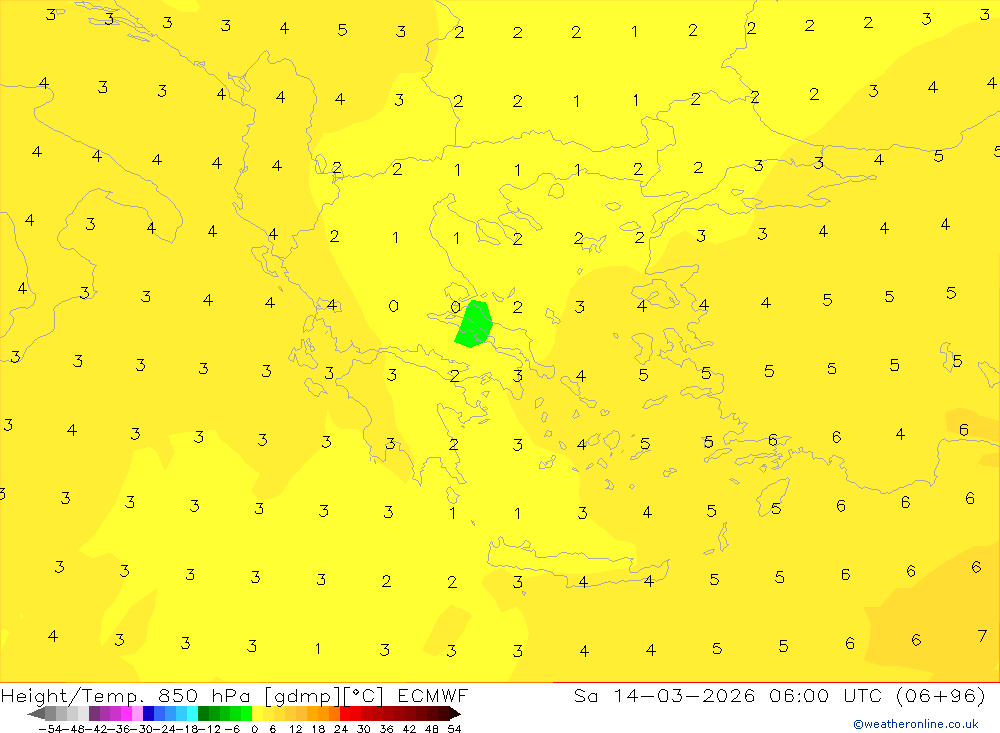1000x733 pixels.
Task: Click the '06:00 UTC' time text
Action: pyautogui.click(x=825, y=695)
